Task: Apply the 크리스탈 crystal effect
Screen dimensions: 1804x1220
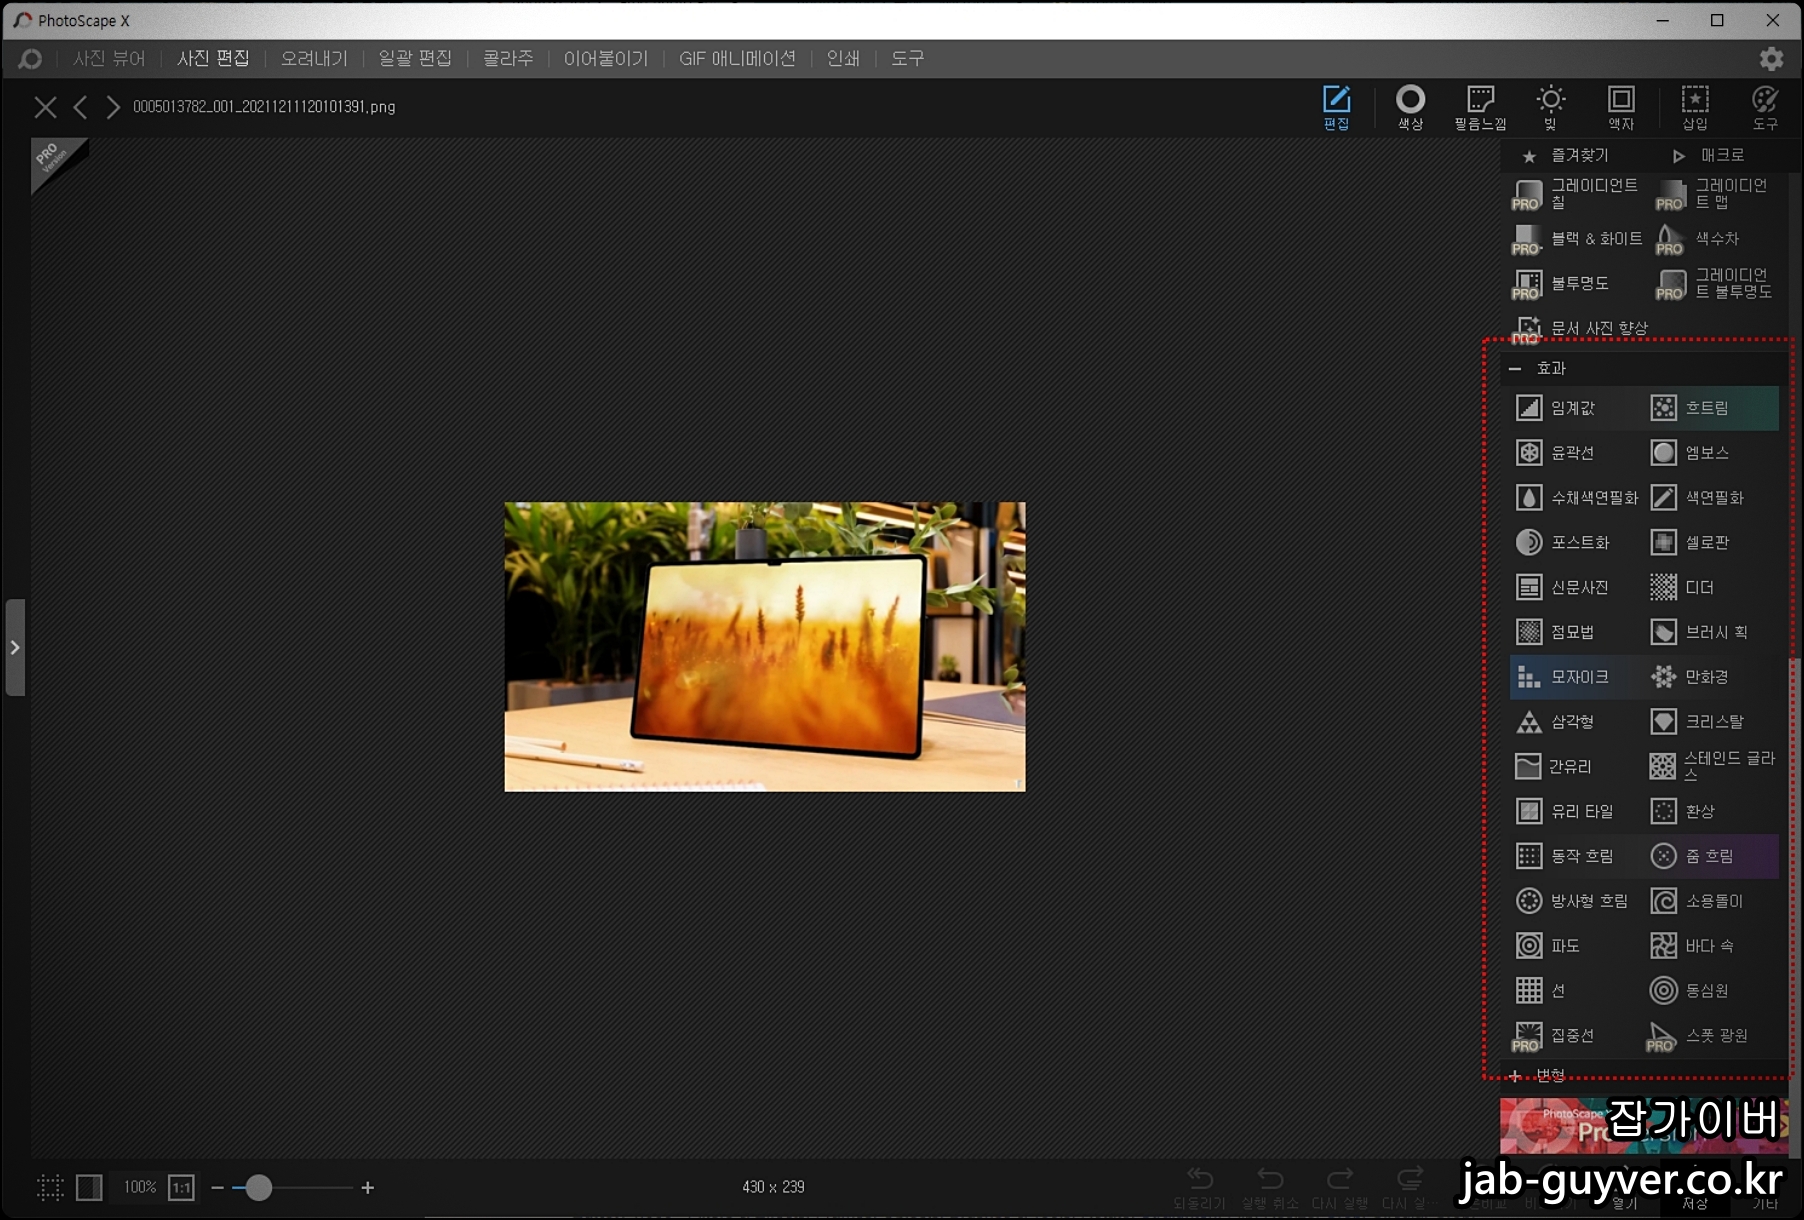Action: [1712, 722]
